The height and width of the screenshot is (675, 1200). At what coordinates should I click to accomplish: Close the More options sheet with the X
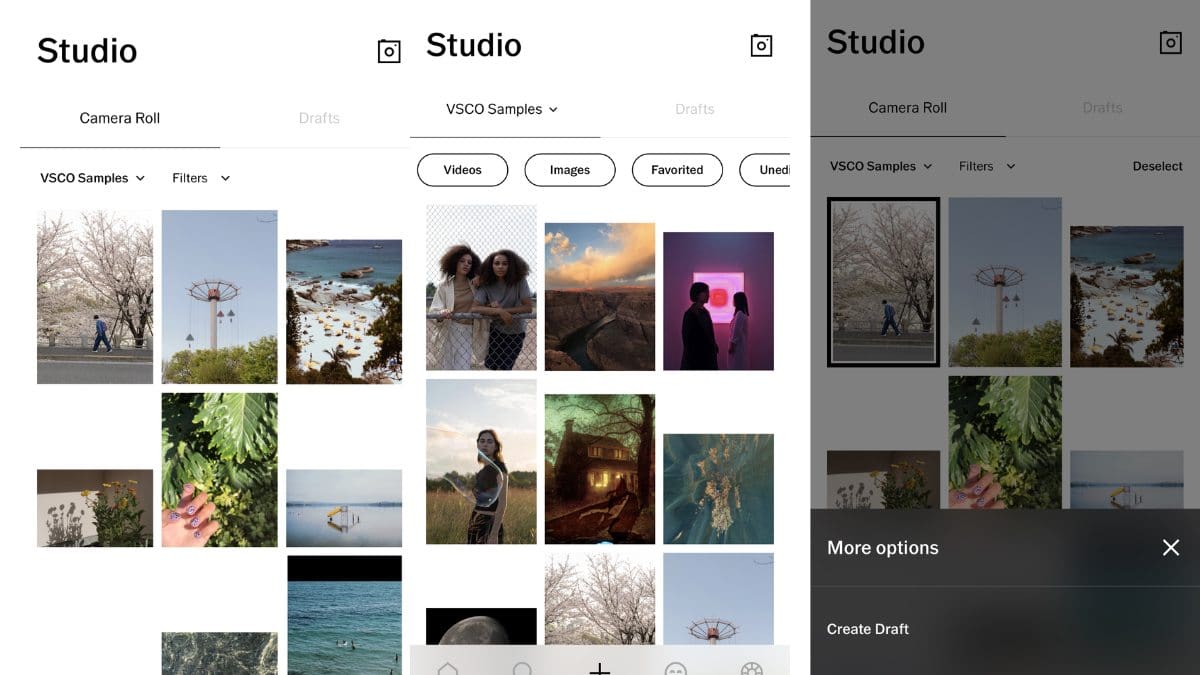(x=1171, y=547)
